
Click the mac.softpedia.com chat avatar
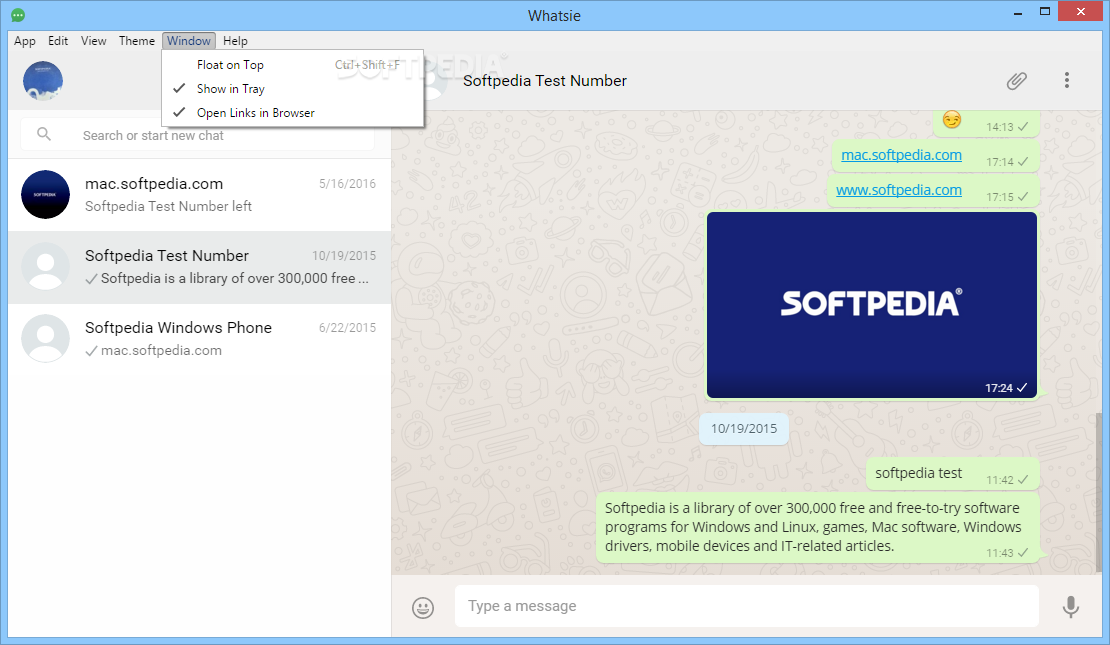tap(45, 195)
